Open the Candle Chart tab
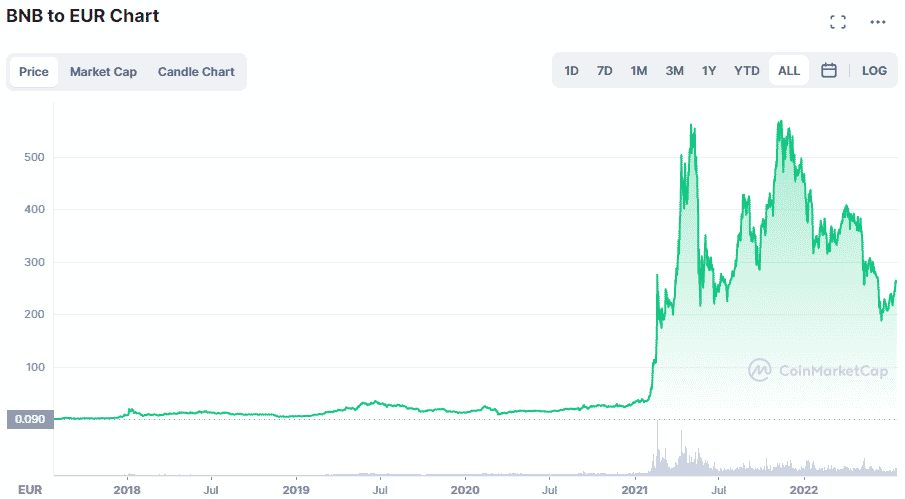Screen dimensions: 905x499 pos(196,72)
